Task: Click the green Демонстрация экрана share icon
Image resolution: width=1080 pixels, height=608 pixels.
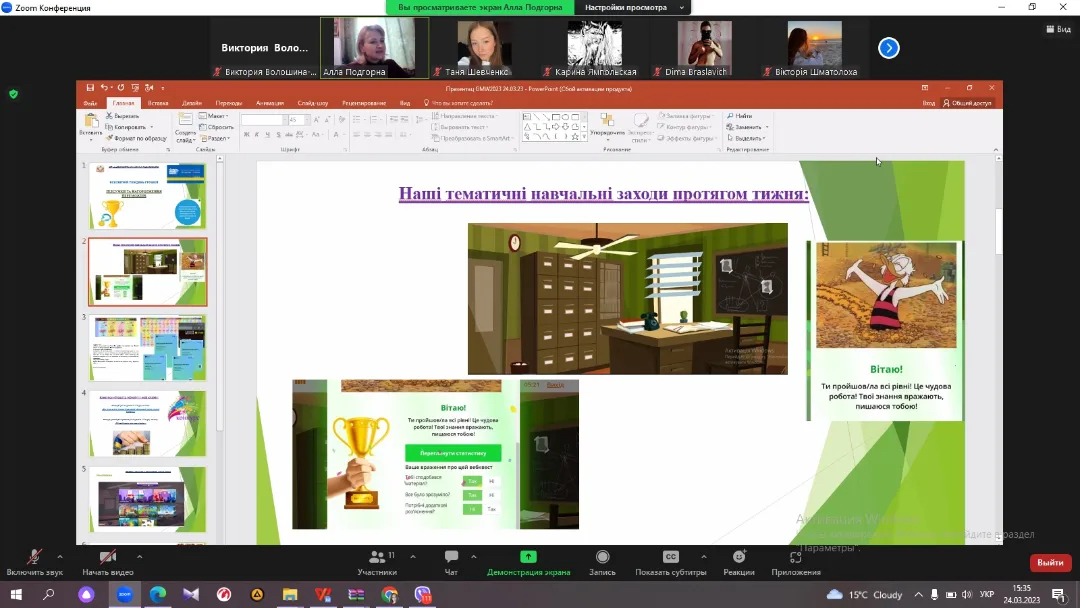Action: [x=528, y=557]
